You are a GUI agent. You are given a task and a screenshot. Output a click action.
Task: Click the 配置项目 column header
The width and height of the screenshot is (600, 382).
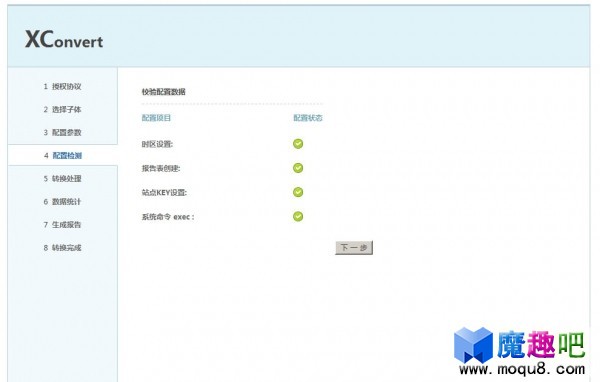coord(156,118)
